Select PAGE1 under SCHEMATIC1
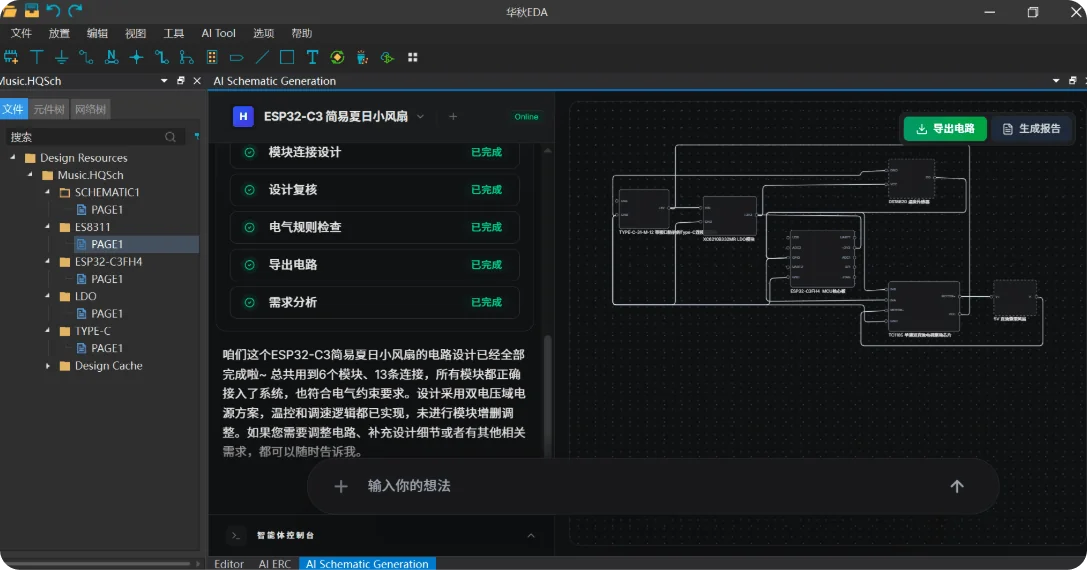 pos(107,210)
